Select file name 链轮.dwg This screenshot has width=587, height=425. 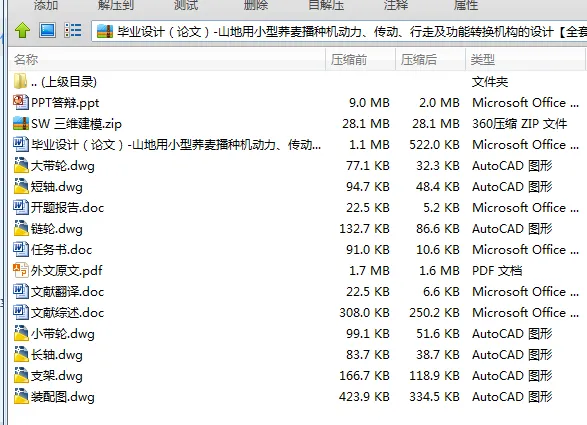pos(57,228)
